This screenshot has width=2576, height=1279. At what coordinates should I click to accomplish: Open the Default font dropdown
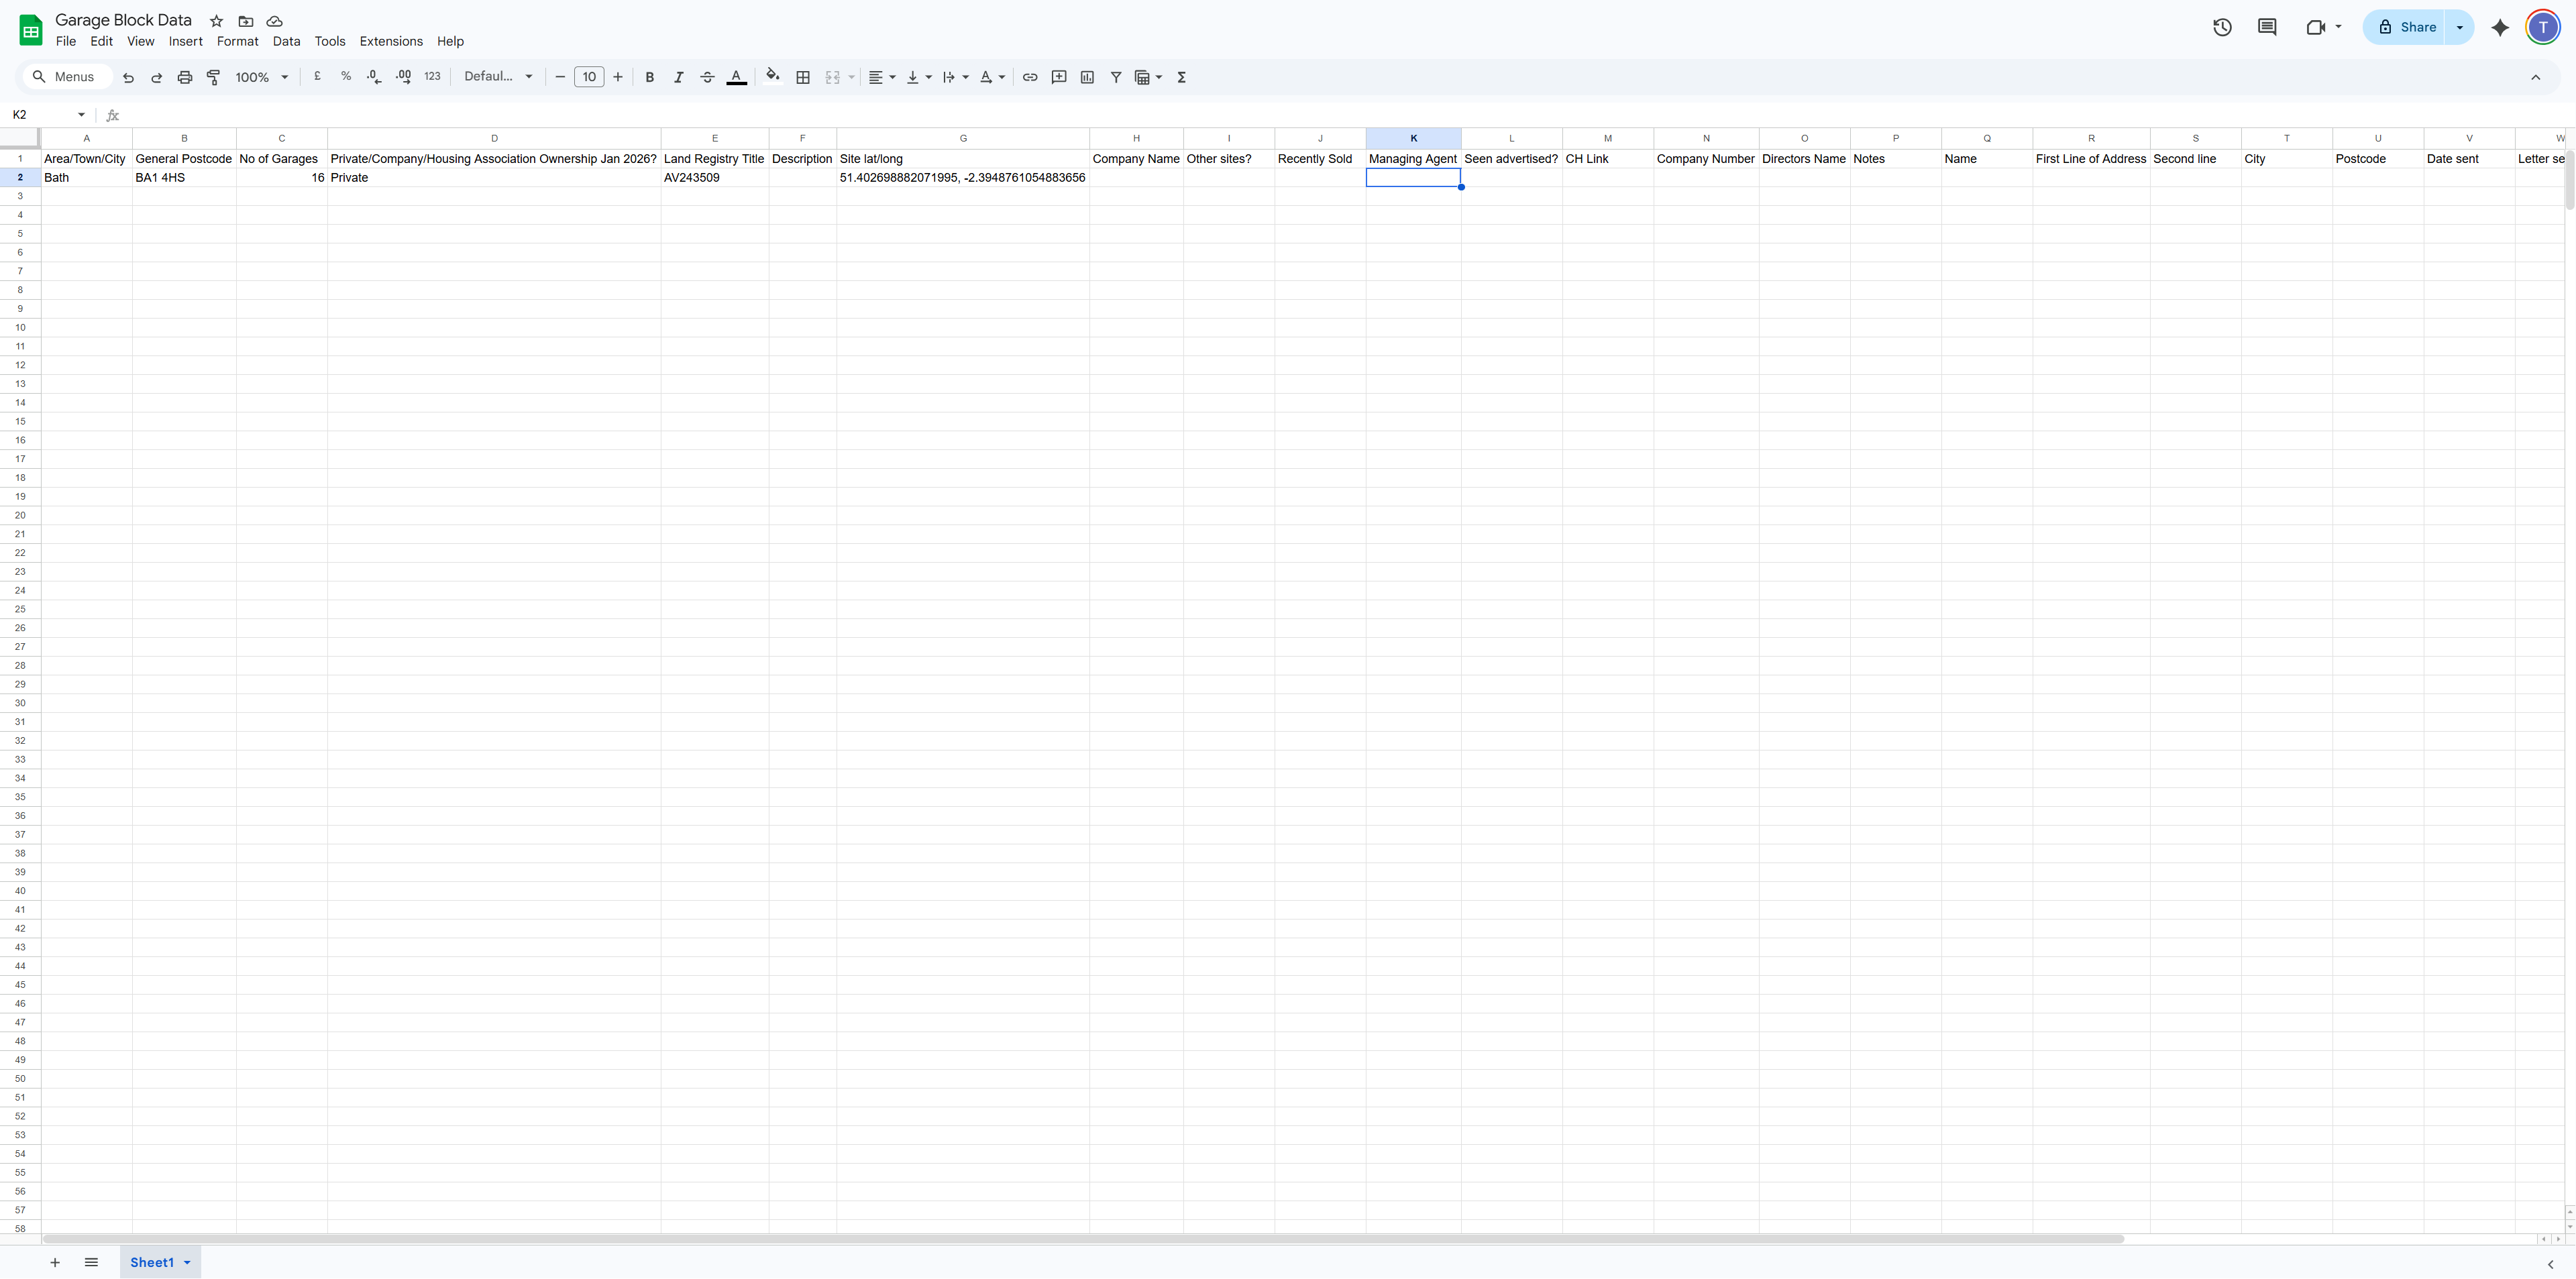coord(498,77)
